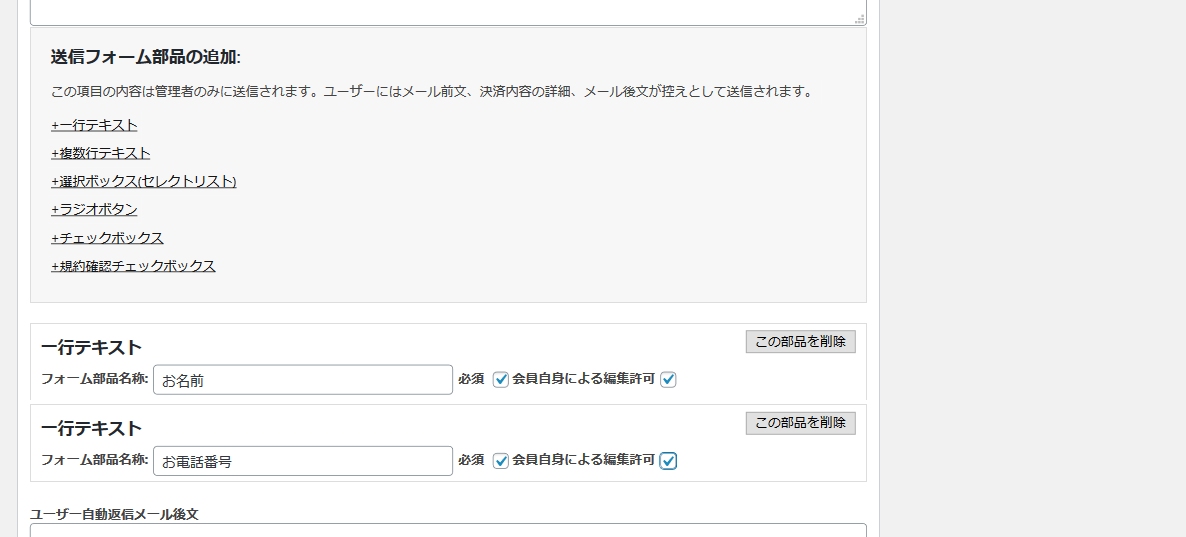Click the ユーザー自動返信メール後文 text area

point(448,530)
